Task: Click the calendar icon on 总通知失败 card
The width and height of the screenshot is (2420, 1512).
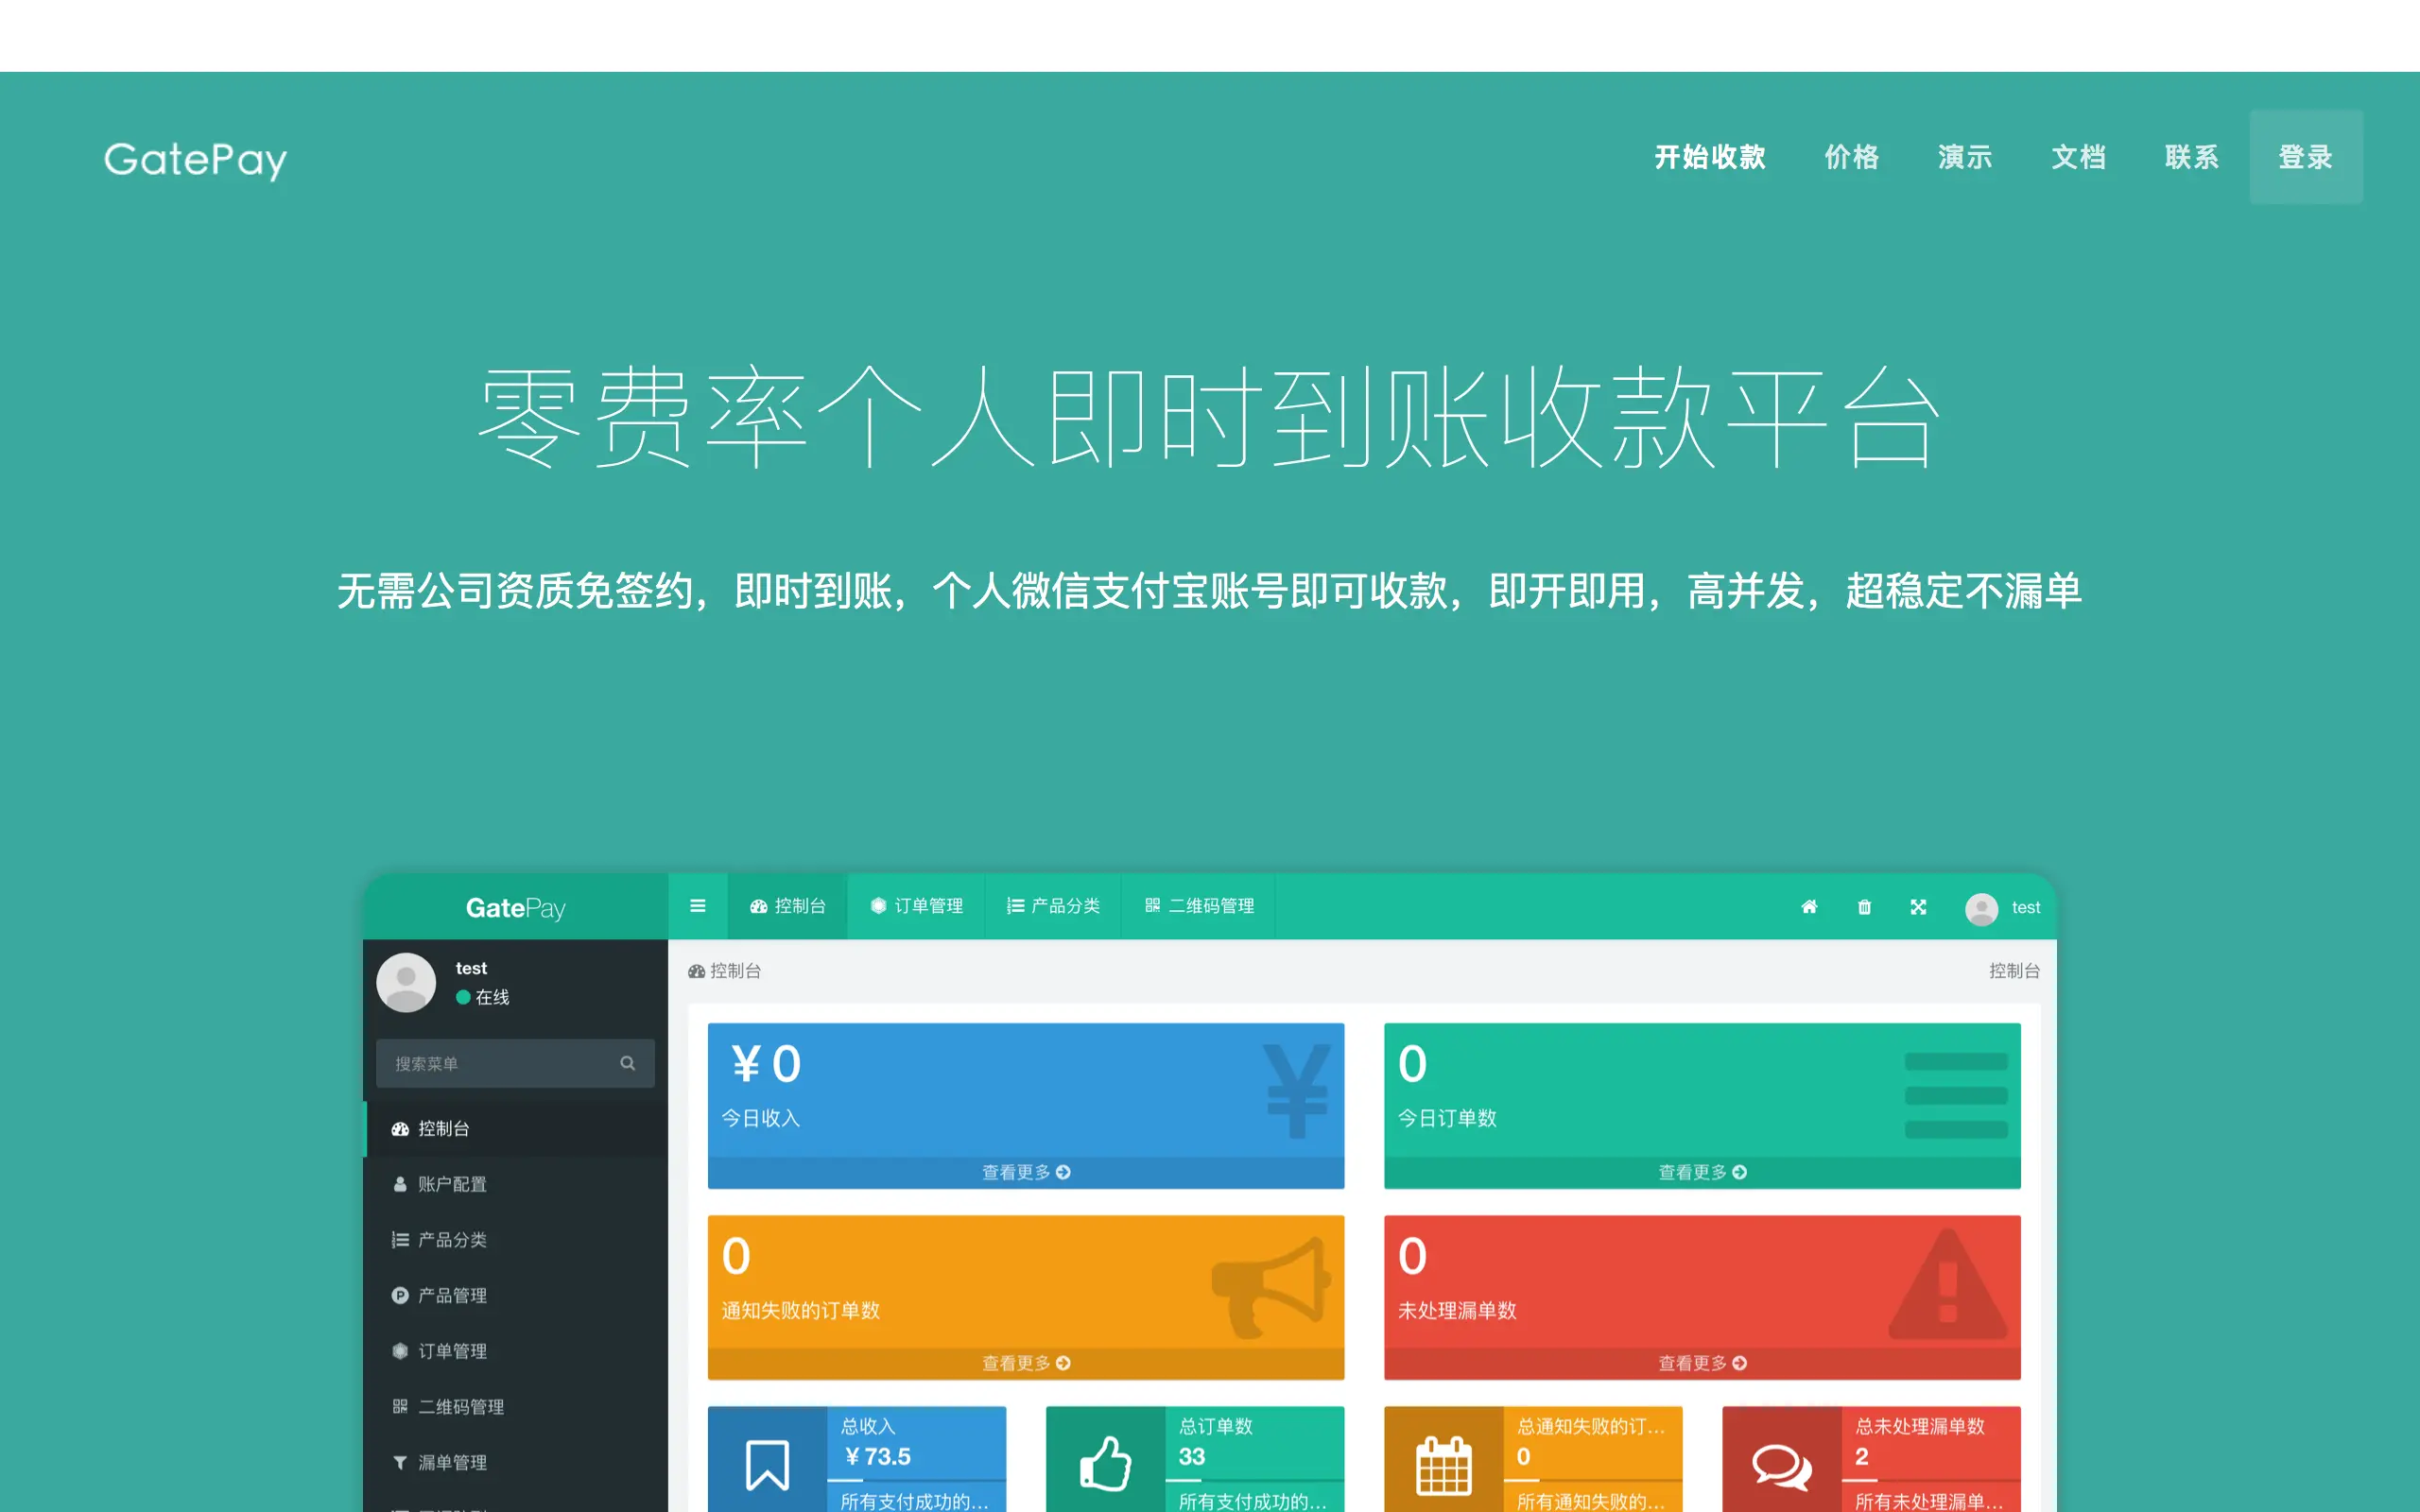Action: [x=1443, y=1465]
